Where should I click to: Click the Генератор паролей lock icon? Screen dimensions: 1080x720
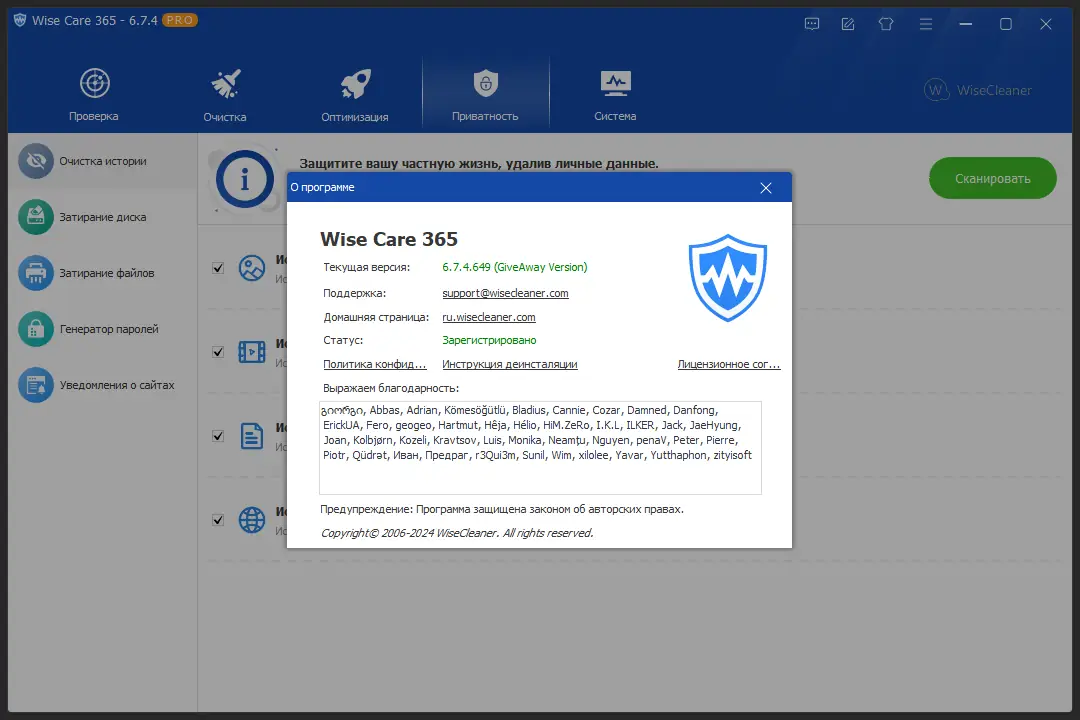36,329
